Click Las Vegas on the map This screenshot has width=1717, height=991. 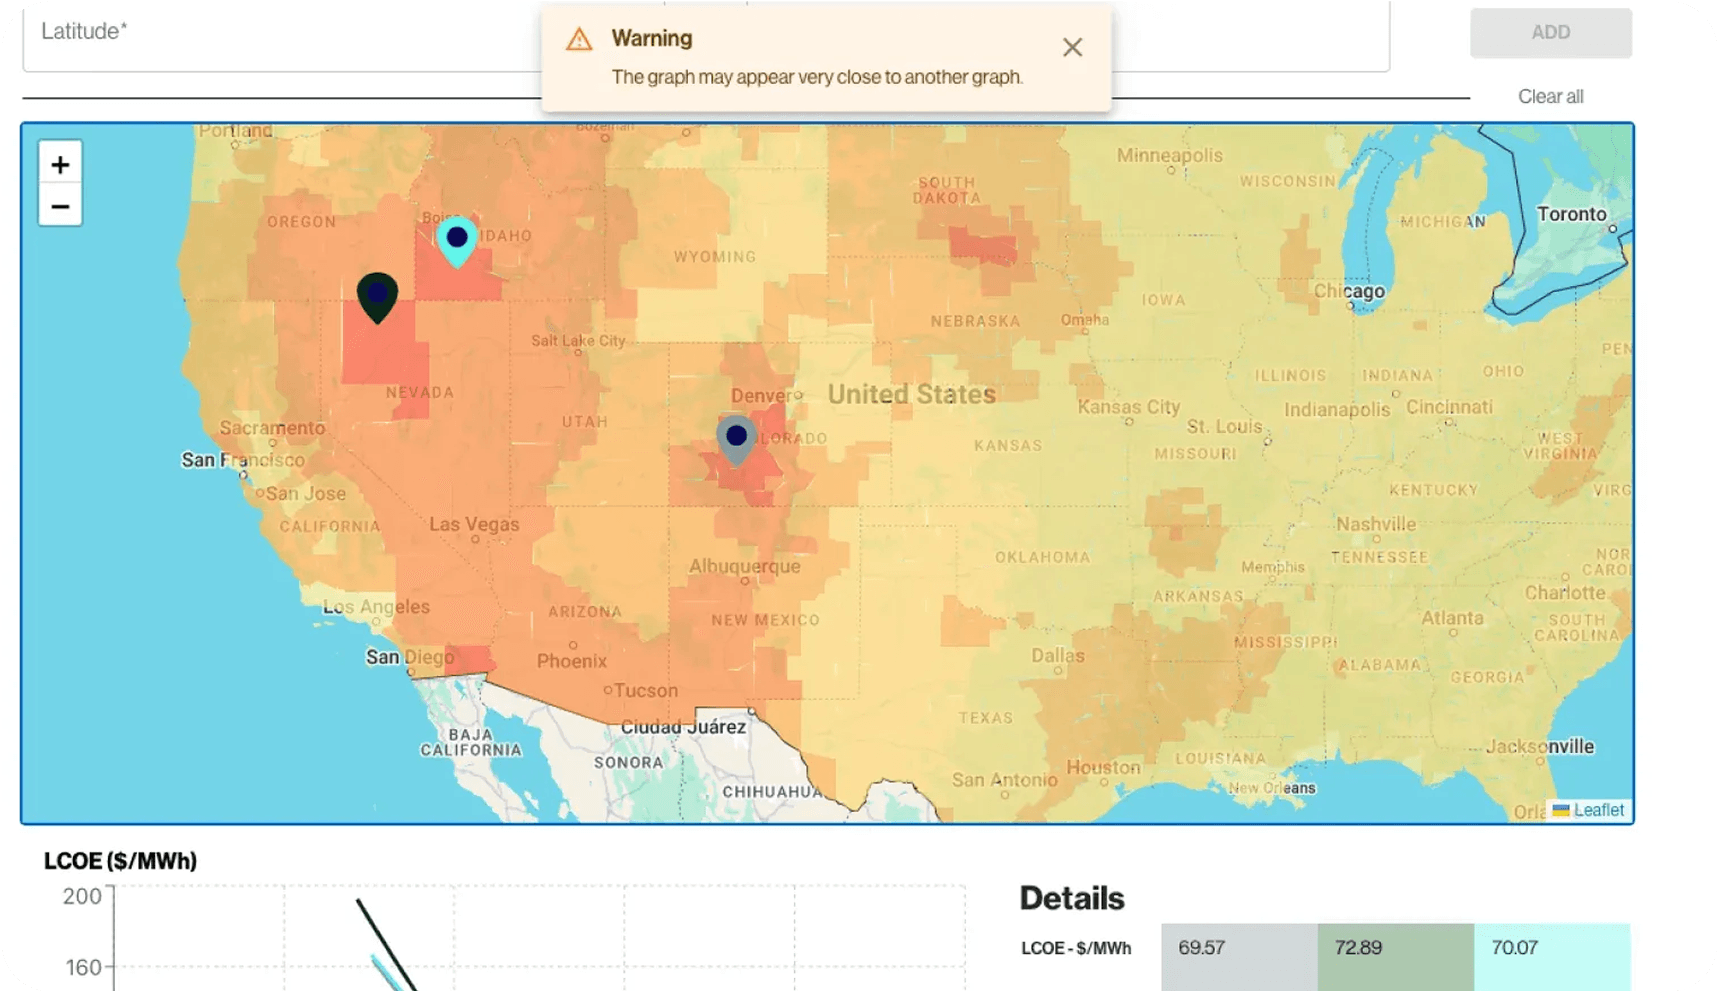tap(474, 525)
